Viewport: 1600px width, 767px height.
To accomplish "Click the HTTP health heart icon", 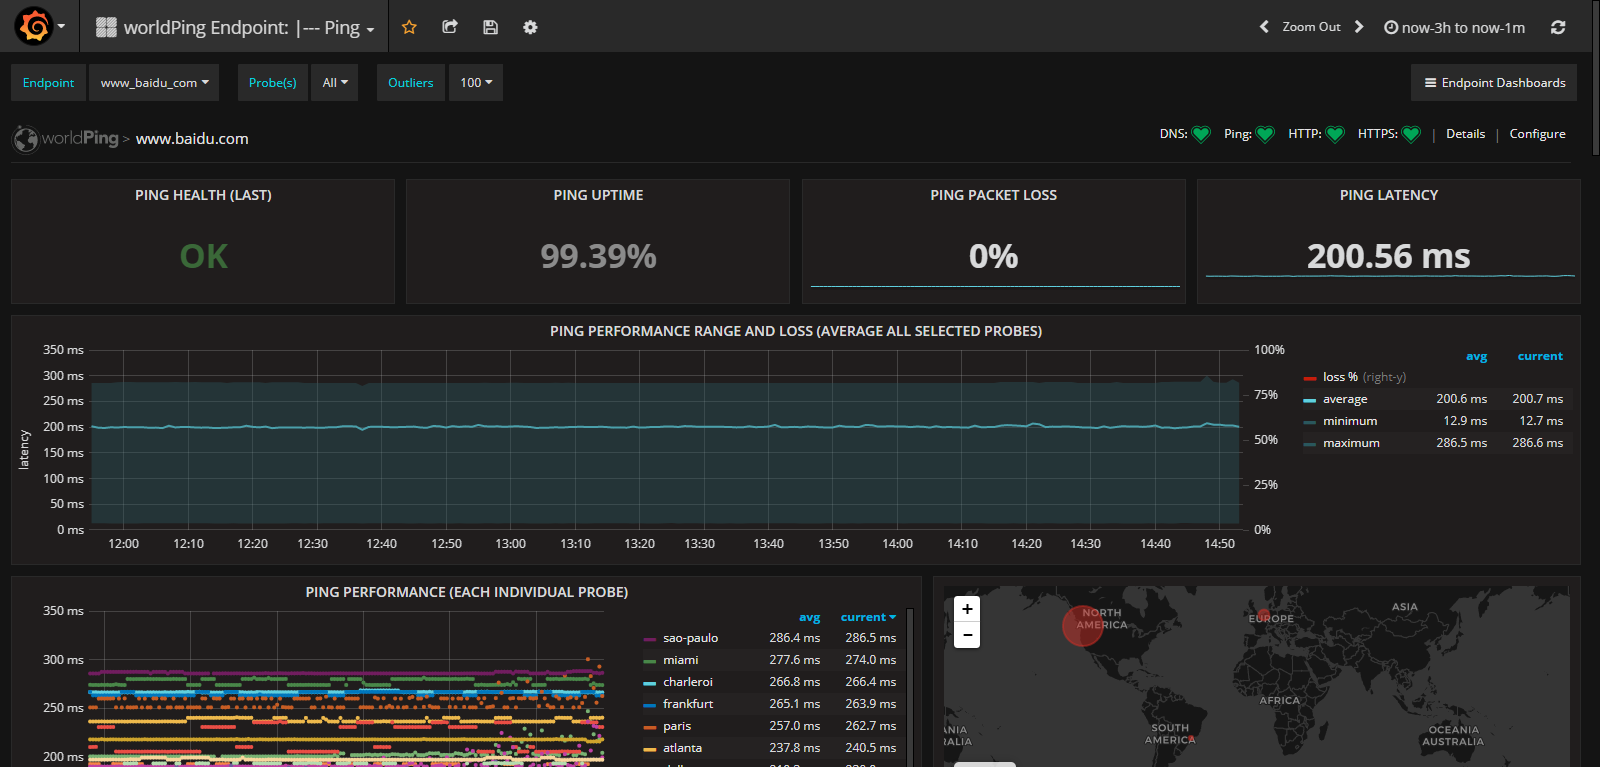I will coord(1335,134).
